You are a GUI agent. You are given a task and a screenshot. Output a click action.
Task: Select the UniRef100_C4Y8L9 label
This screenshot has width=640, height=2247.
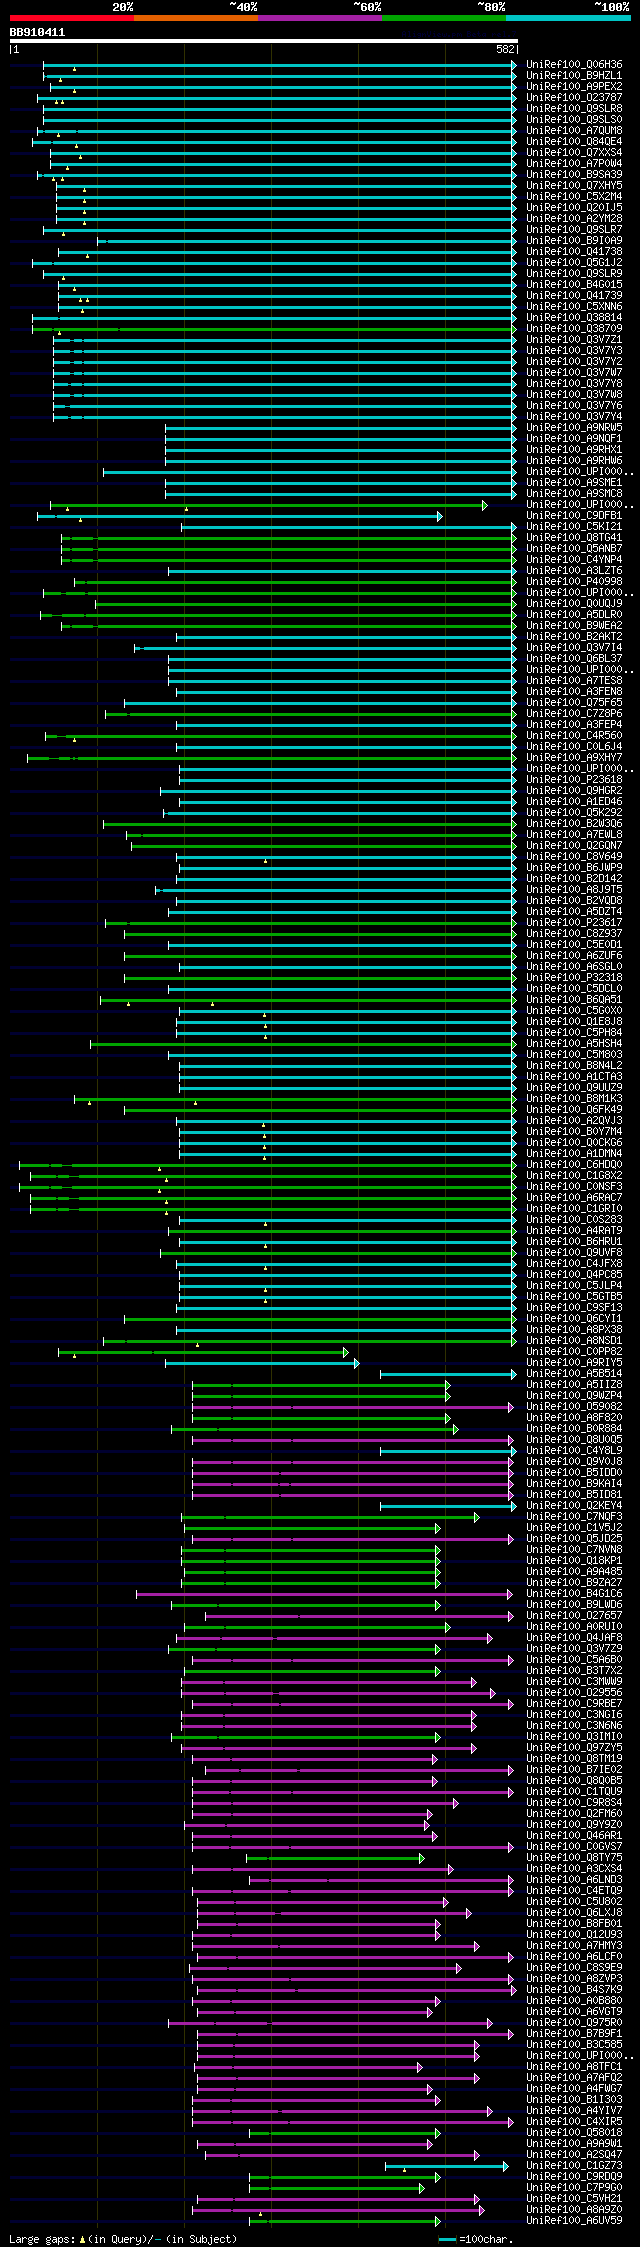[x=574, y=1450]
